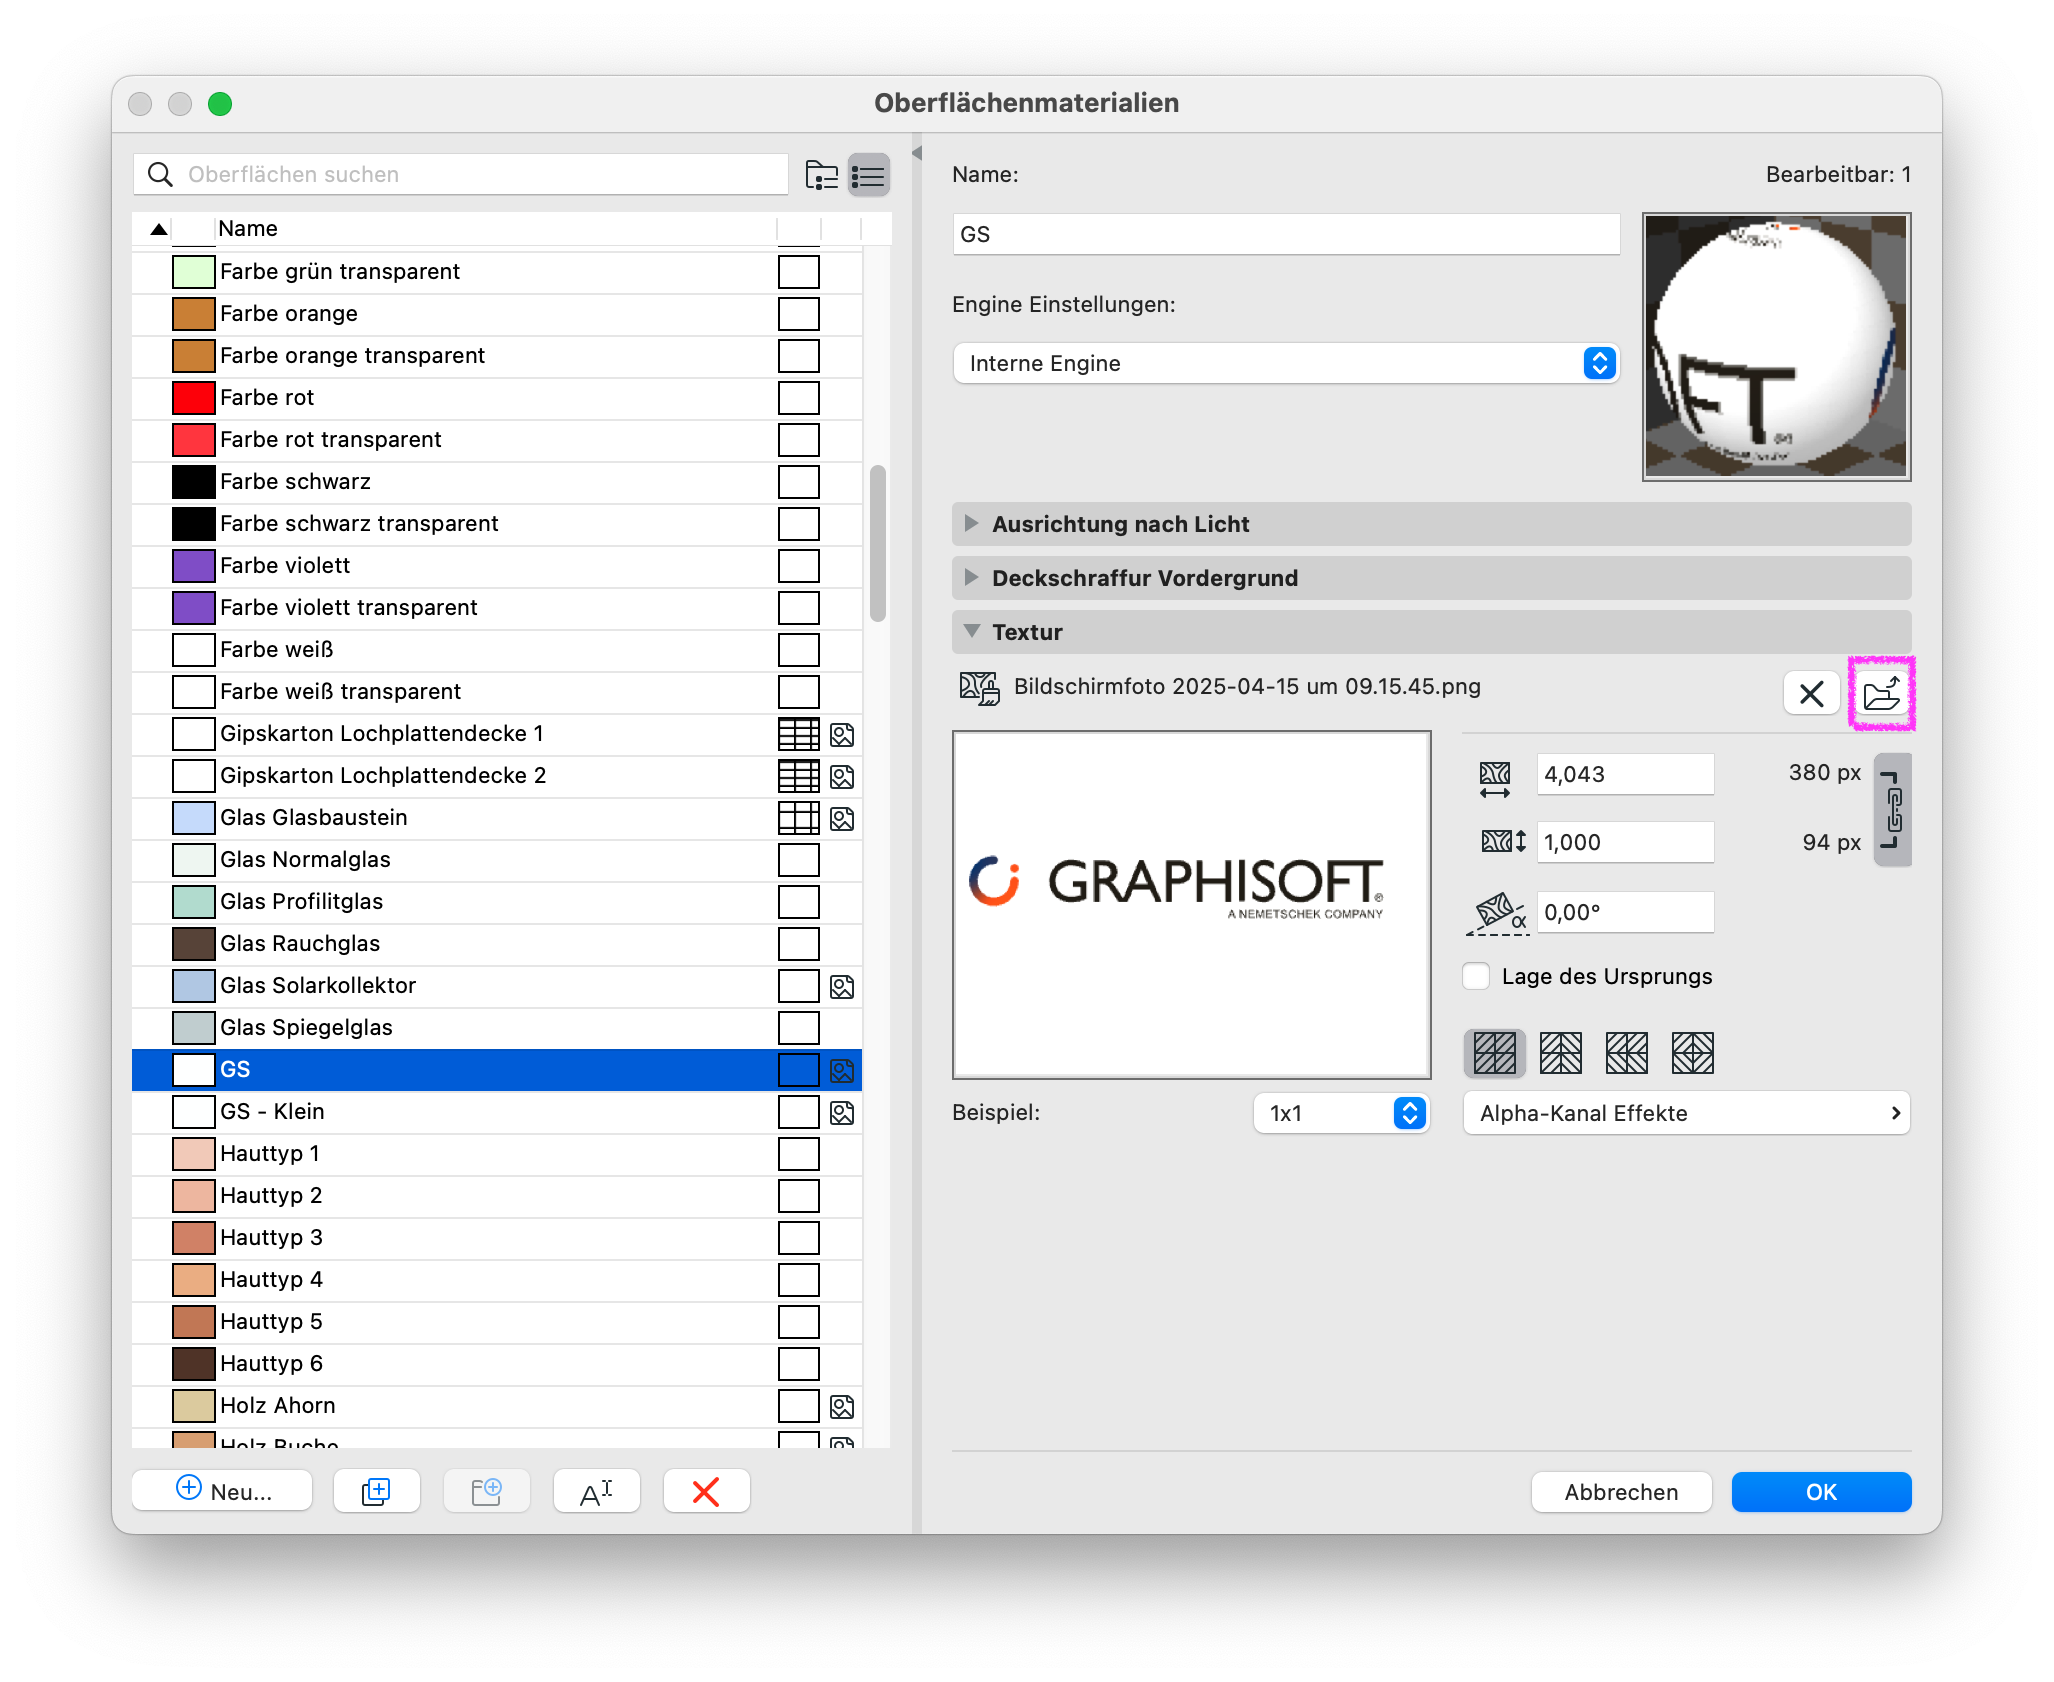Click the texture file icon beside Bildschirmfoto

point(979,688)
